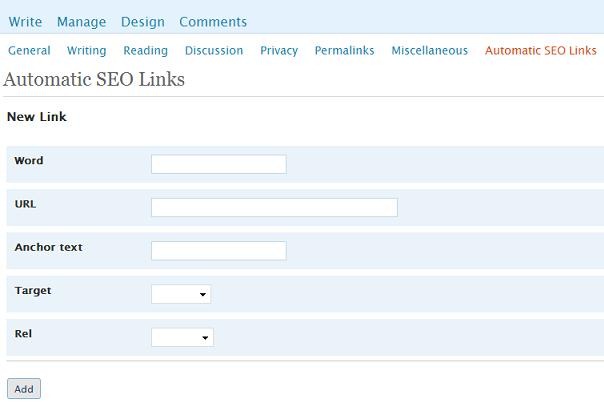Open the Write menu
The width and height of the screenshot is (604, 403).
point(25,22)
